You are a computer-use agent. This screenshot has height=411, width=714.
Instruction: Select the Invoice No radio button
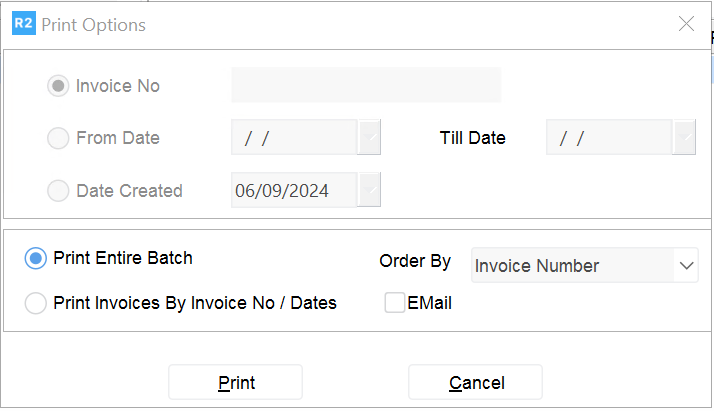coord(59,86)
